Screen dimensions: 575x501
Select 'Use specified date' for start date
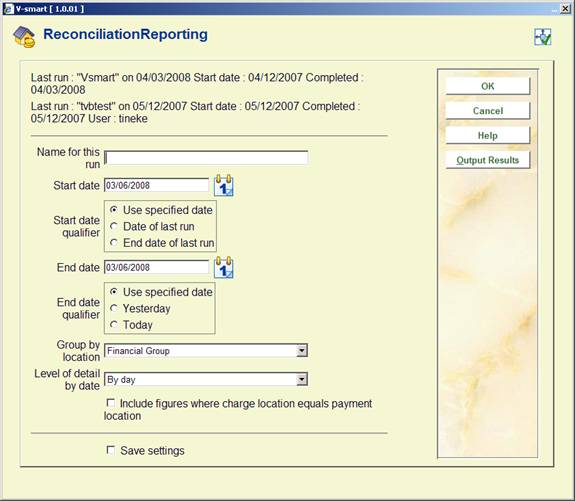pos(114,210)
